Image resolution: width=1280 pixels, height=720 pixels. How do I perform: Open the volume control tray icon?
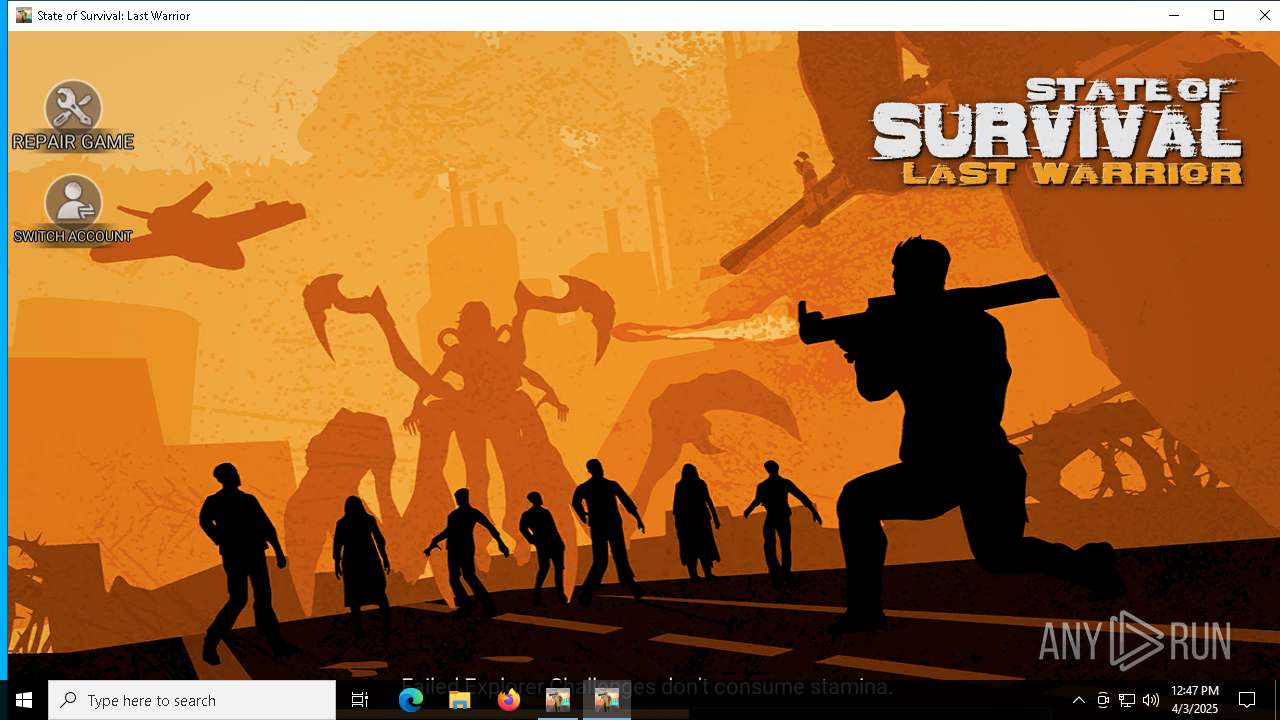click(1151, 700)
